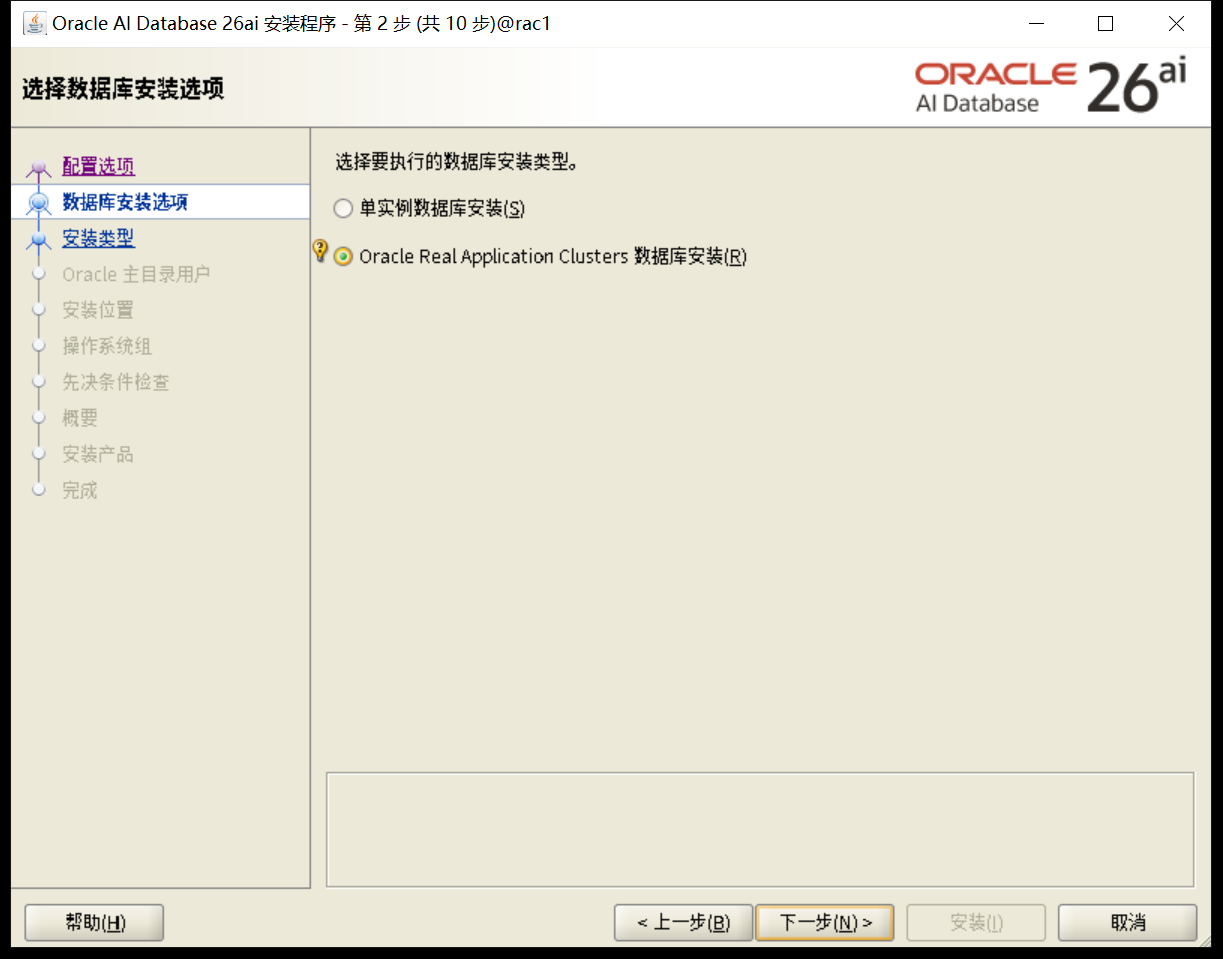
Task: Click the empty message box at the bottom
Action: pyautogui.click(x=760, y=829)
